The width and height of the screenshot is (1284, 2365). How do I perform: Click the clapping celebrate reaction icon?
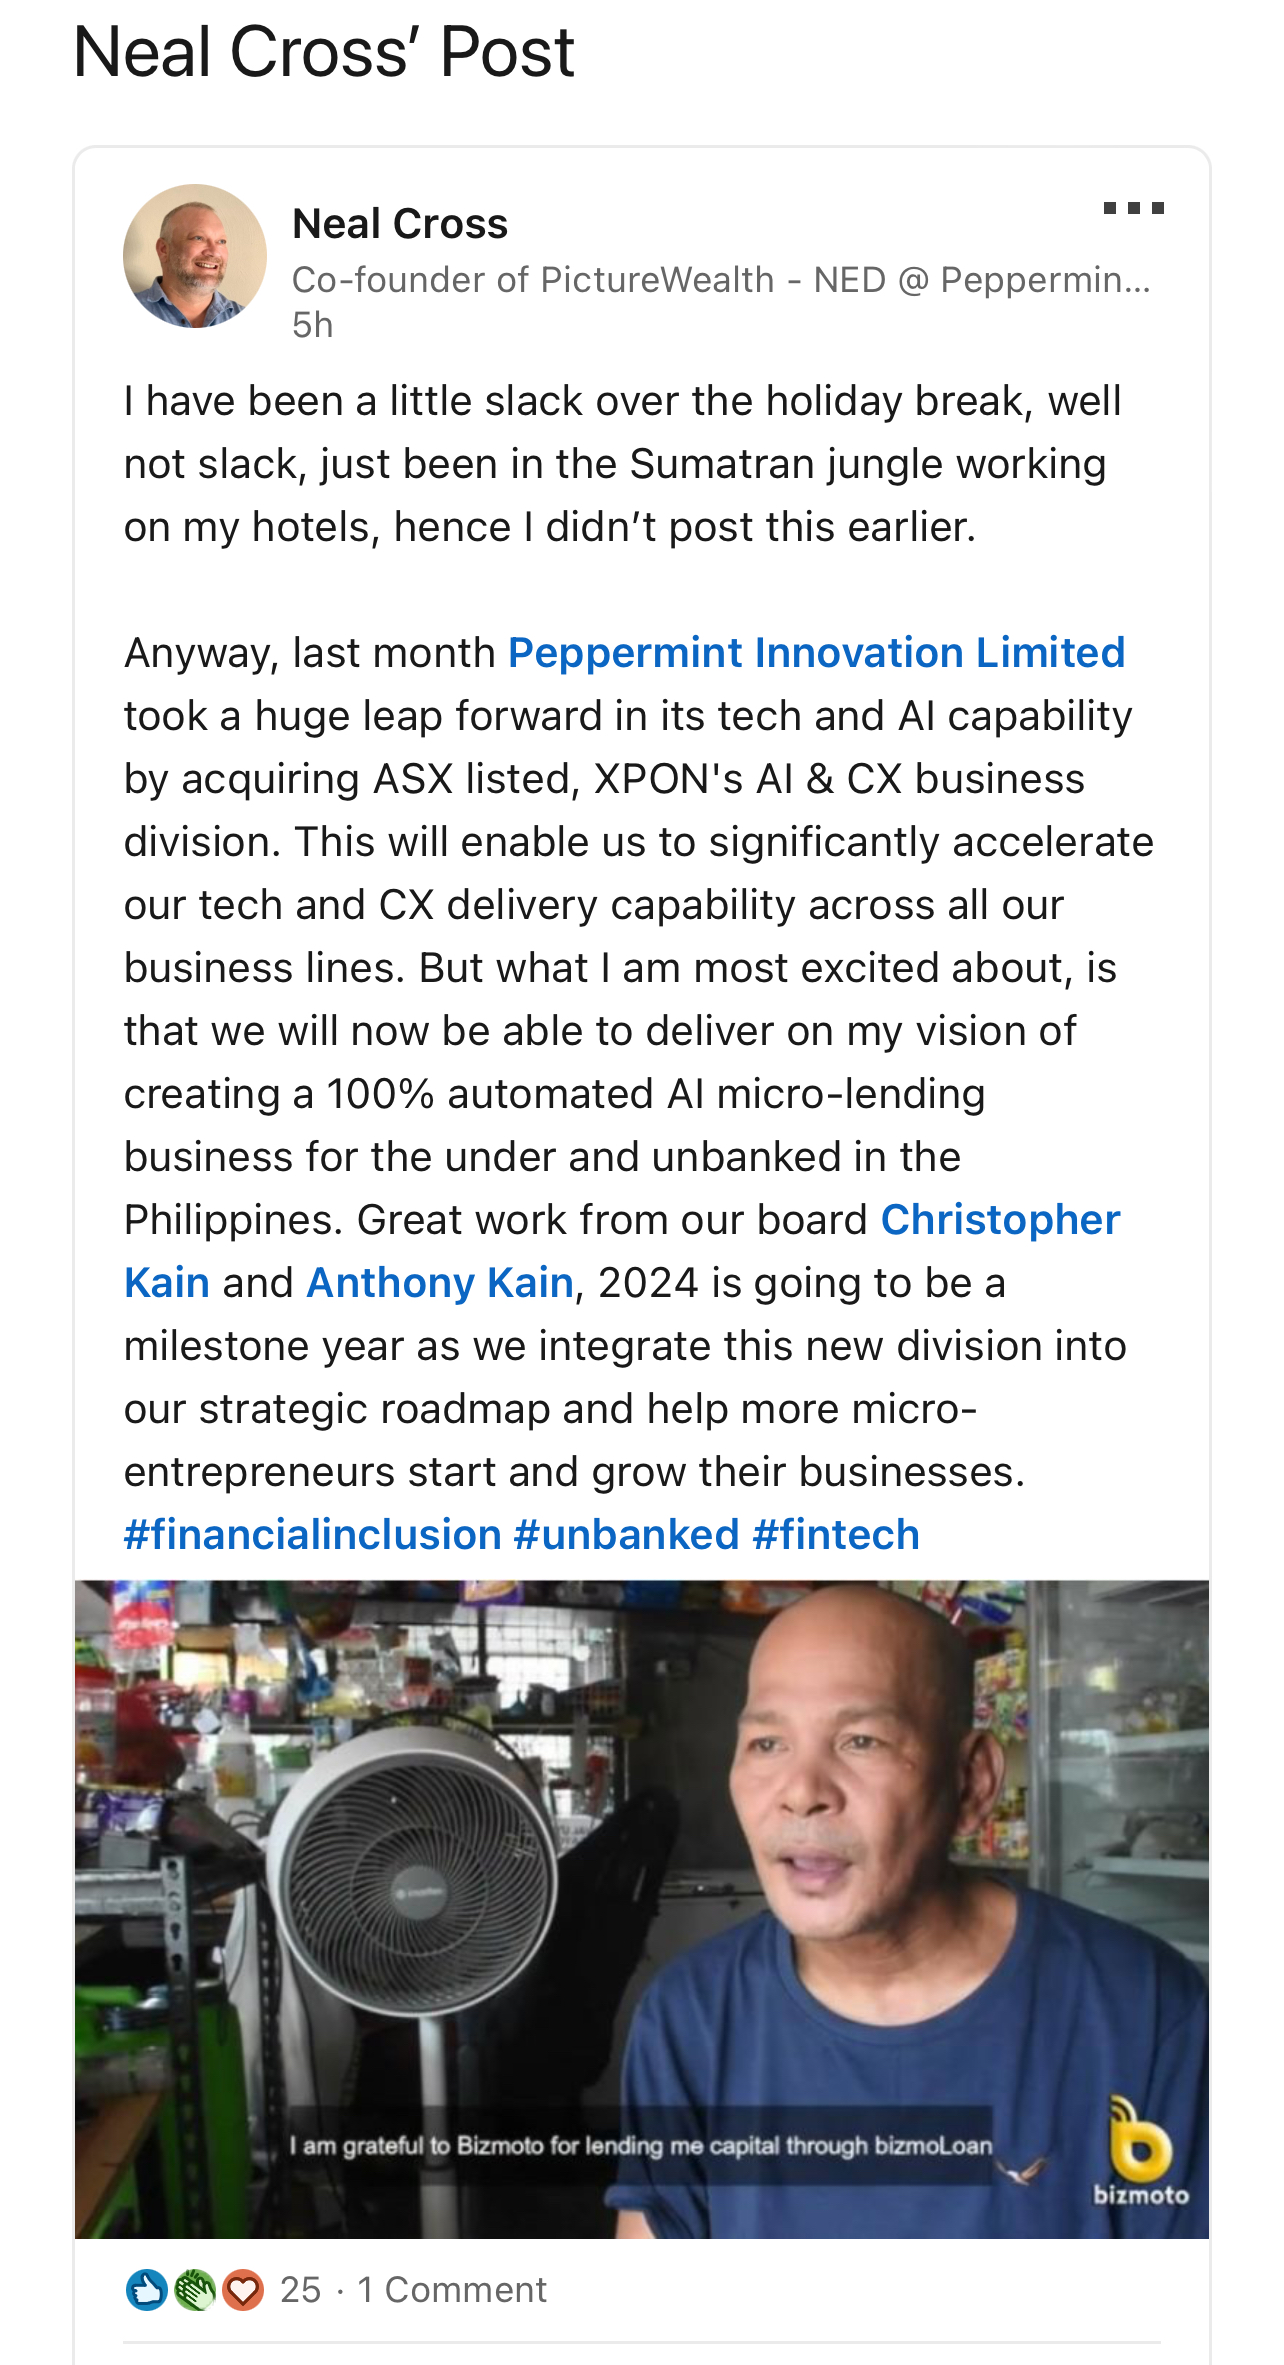pos(195,2289)
